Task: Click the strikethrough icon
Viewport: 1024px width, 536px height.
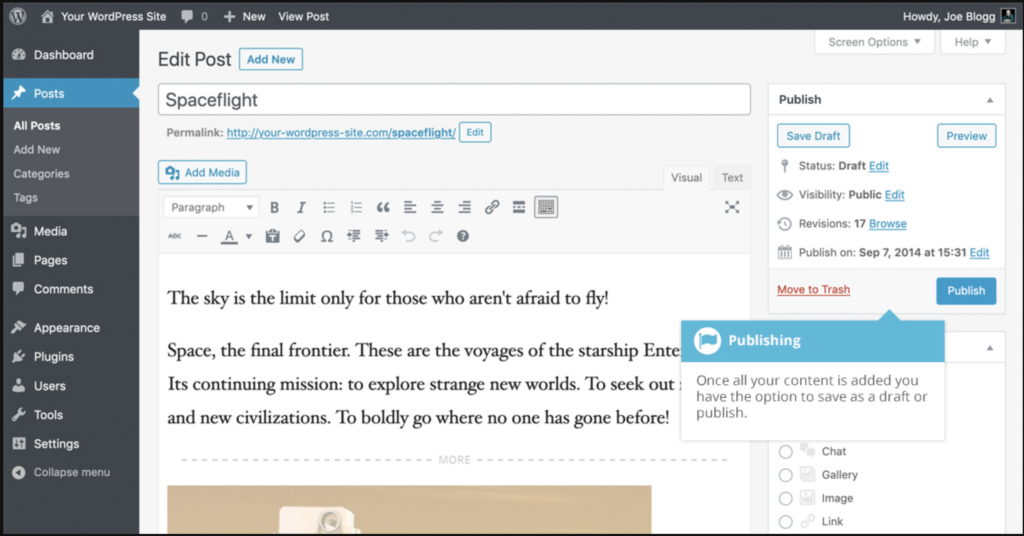Action: click(175, 237)
